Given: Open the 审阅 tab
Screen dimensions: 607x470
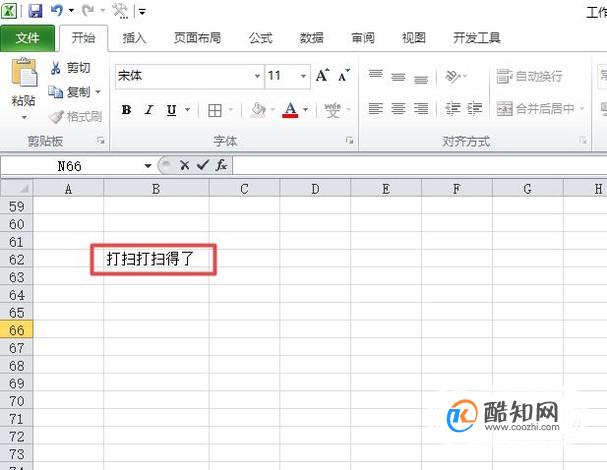Looking at the screenshot, I should pos(363,38).
